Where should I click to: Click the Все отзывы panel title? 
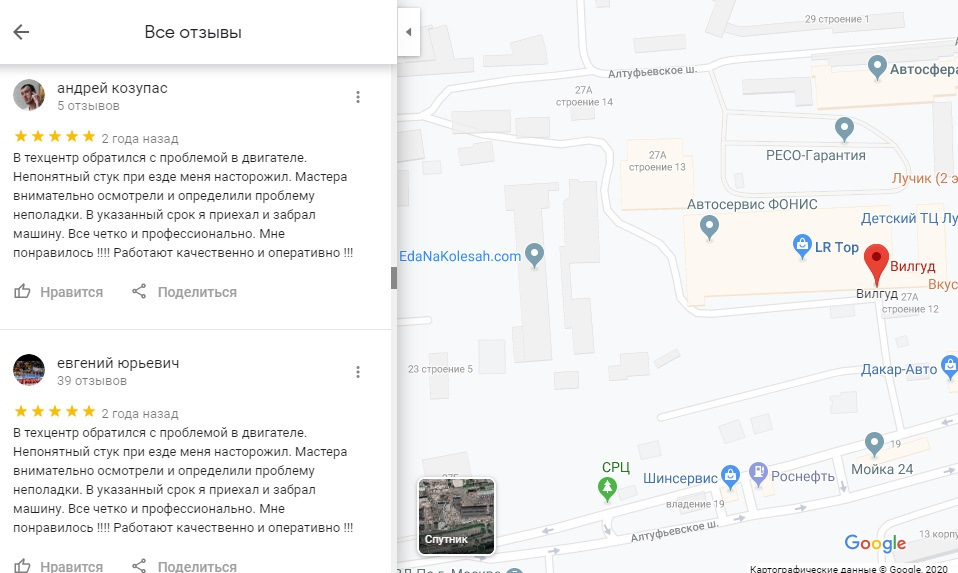(x=193, y=32)
